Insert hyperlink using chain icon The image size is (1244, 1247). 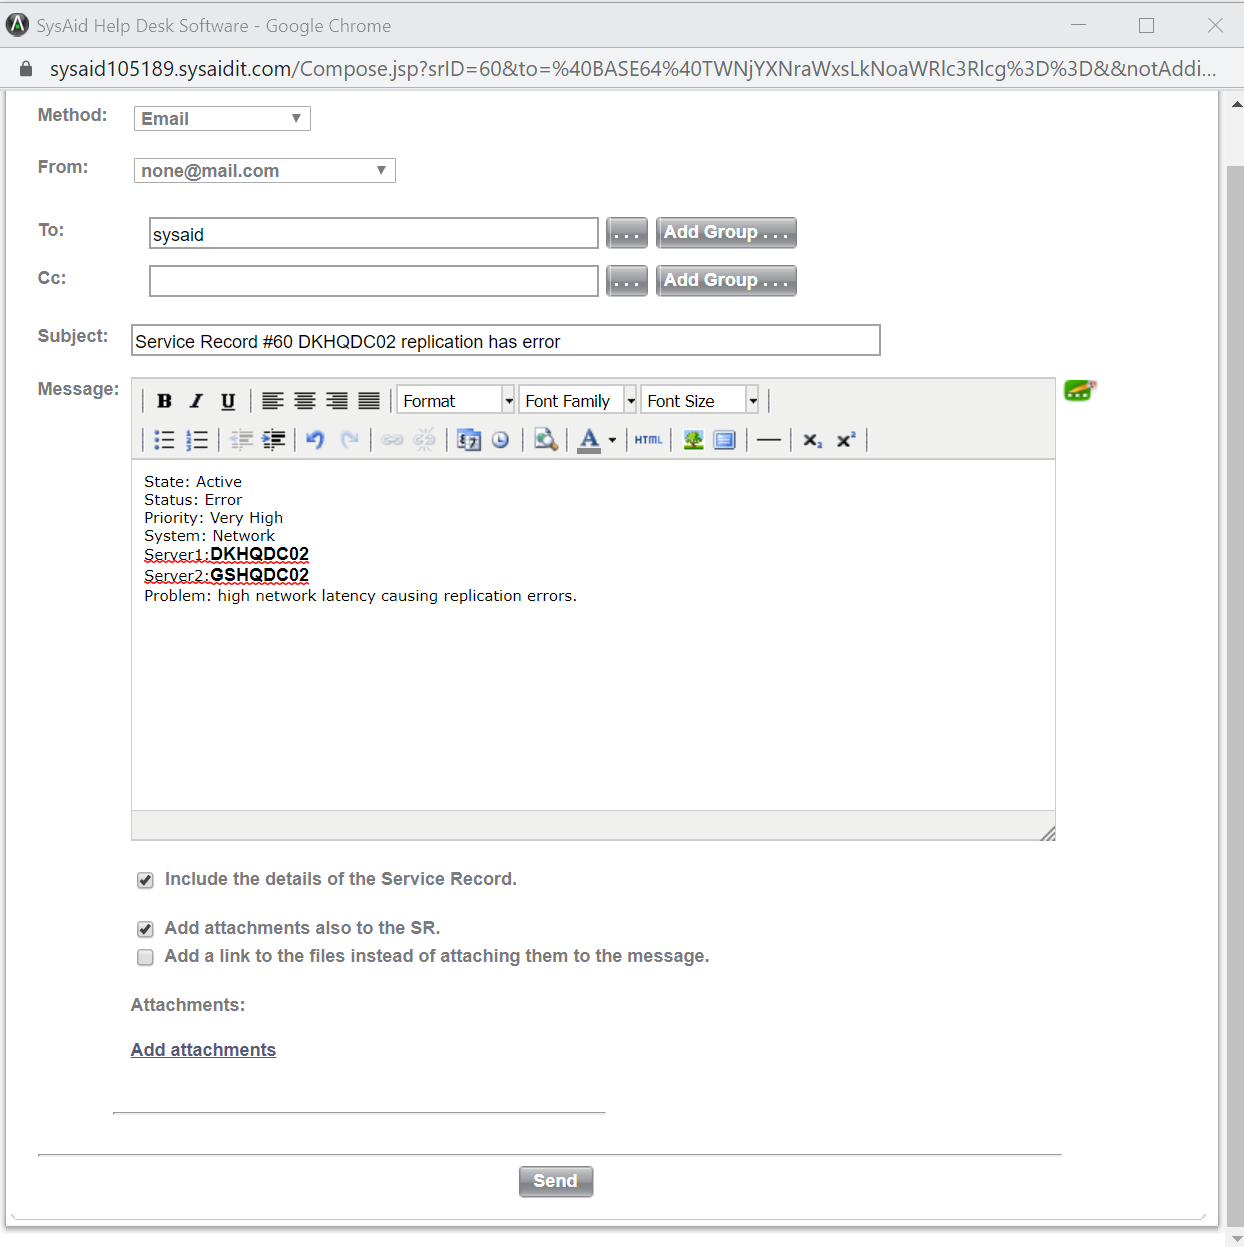(392, 439)
